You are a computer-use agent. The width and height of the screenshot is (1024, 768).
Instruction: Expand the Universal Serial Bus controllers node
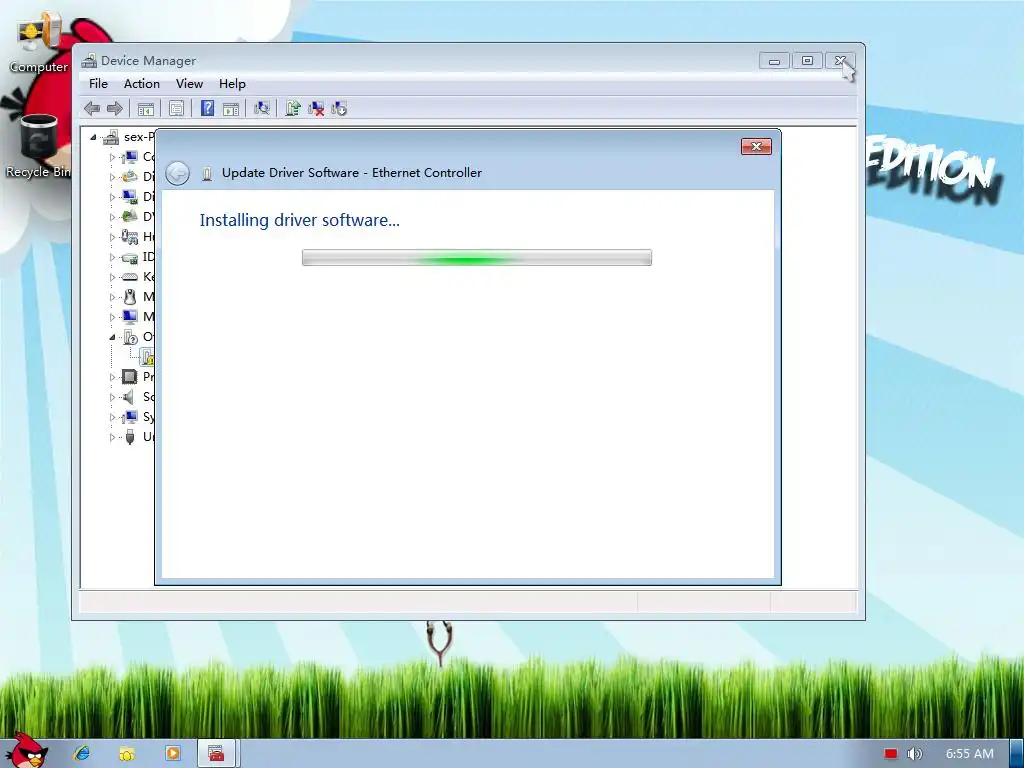(112, 437)
